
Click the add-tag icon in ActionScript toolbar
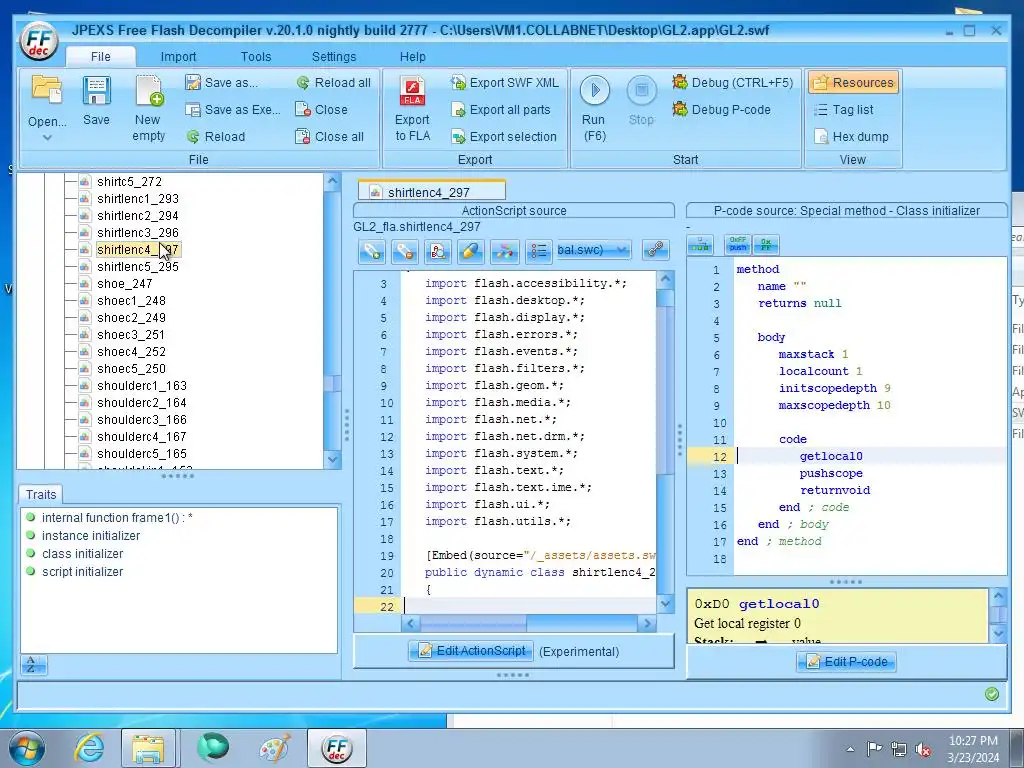point(372,250)
